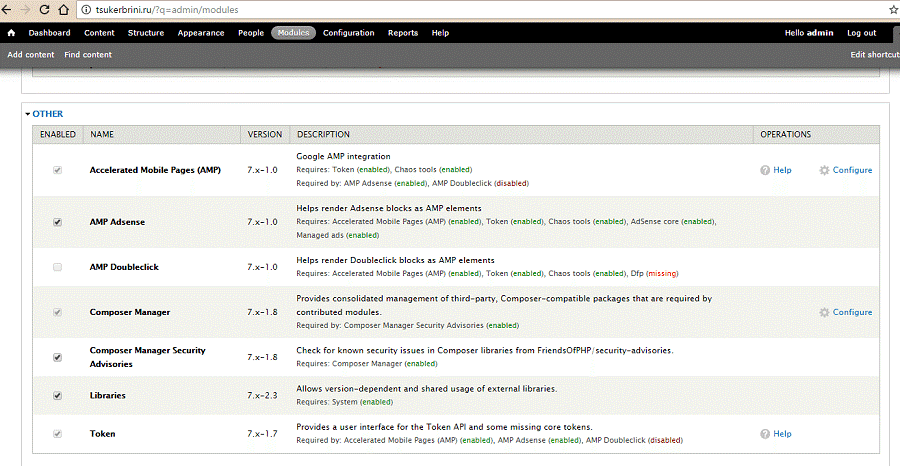900x466 pixels.
Task: Click Edit shortcuts link
Action: (875, 55)
